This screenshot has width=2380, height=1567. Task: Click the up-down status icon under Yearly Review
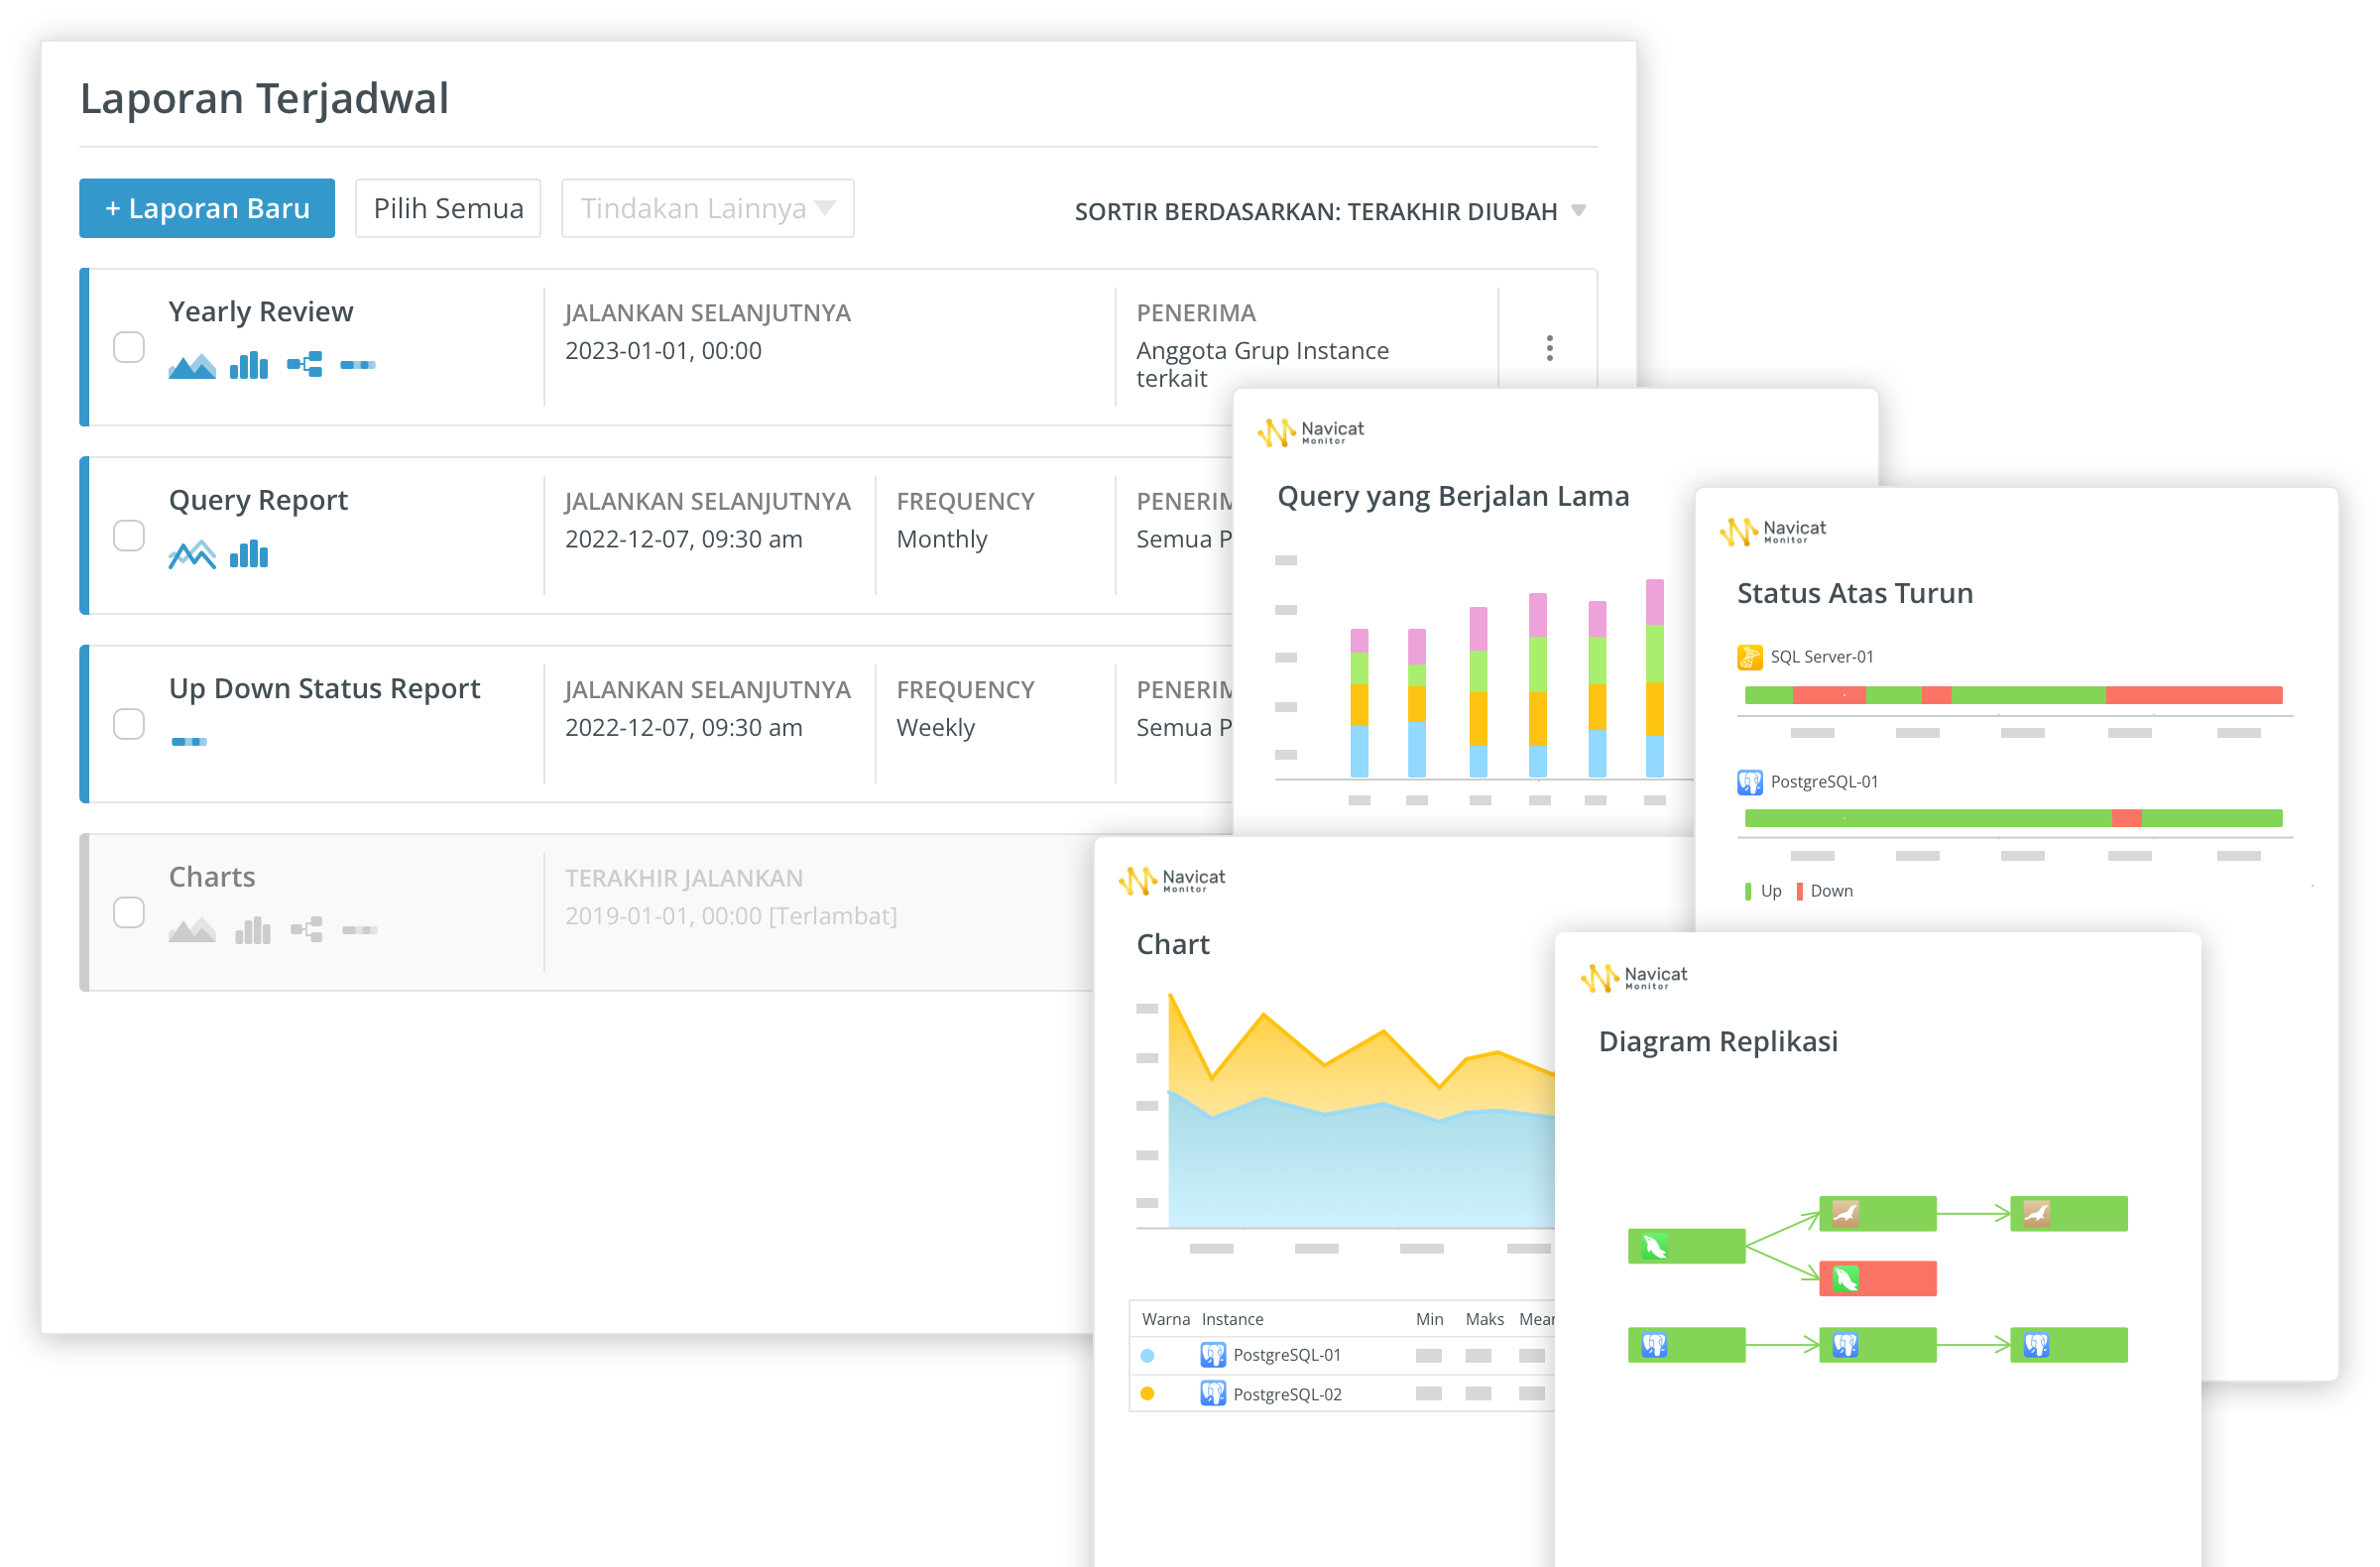coord(357,365)
